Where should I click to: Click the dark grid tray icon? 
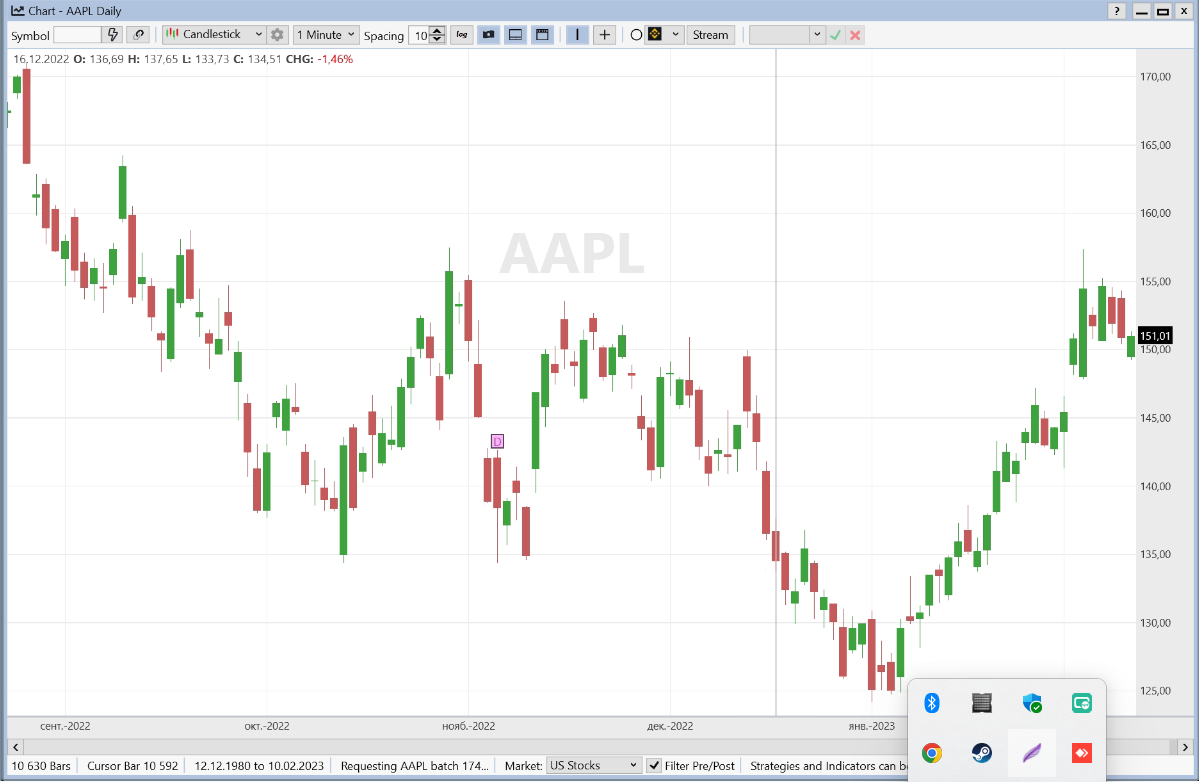[x=982, y=703]
